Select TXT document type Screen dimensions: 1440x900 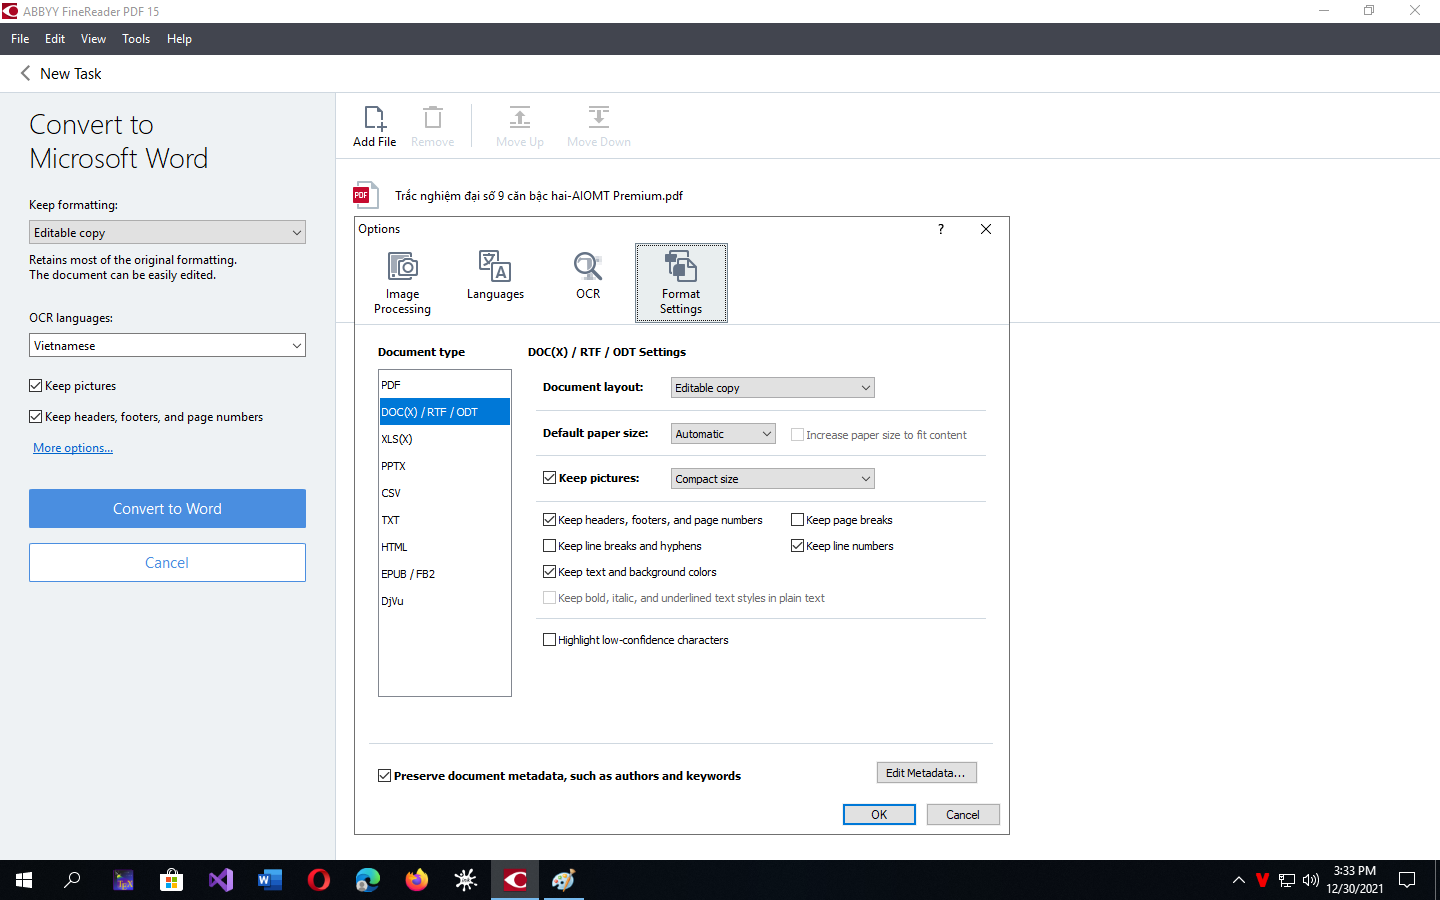coord(444,520)
